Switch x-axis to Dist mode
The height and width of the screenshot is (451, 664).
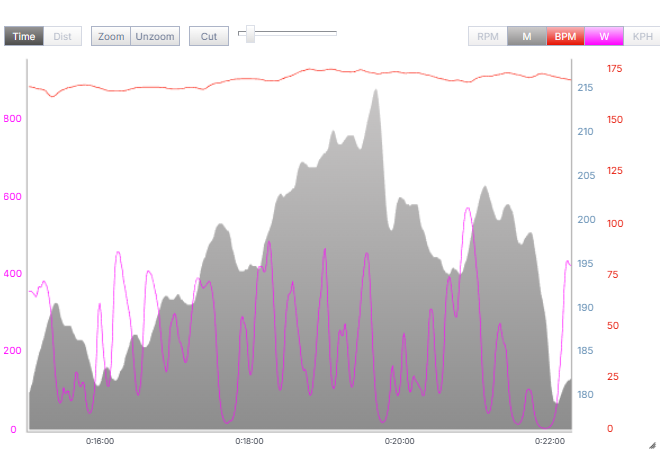tap(62, 37)
